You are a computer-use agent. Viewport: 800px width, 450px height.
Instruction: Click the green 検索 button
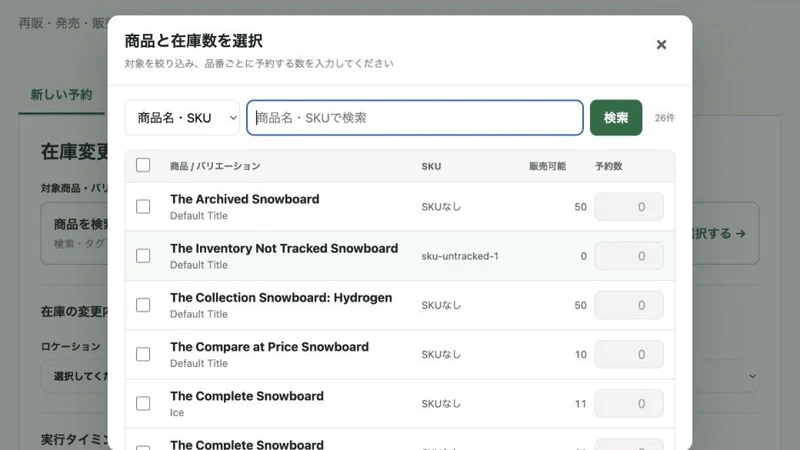[x=616, y=118]
